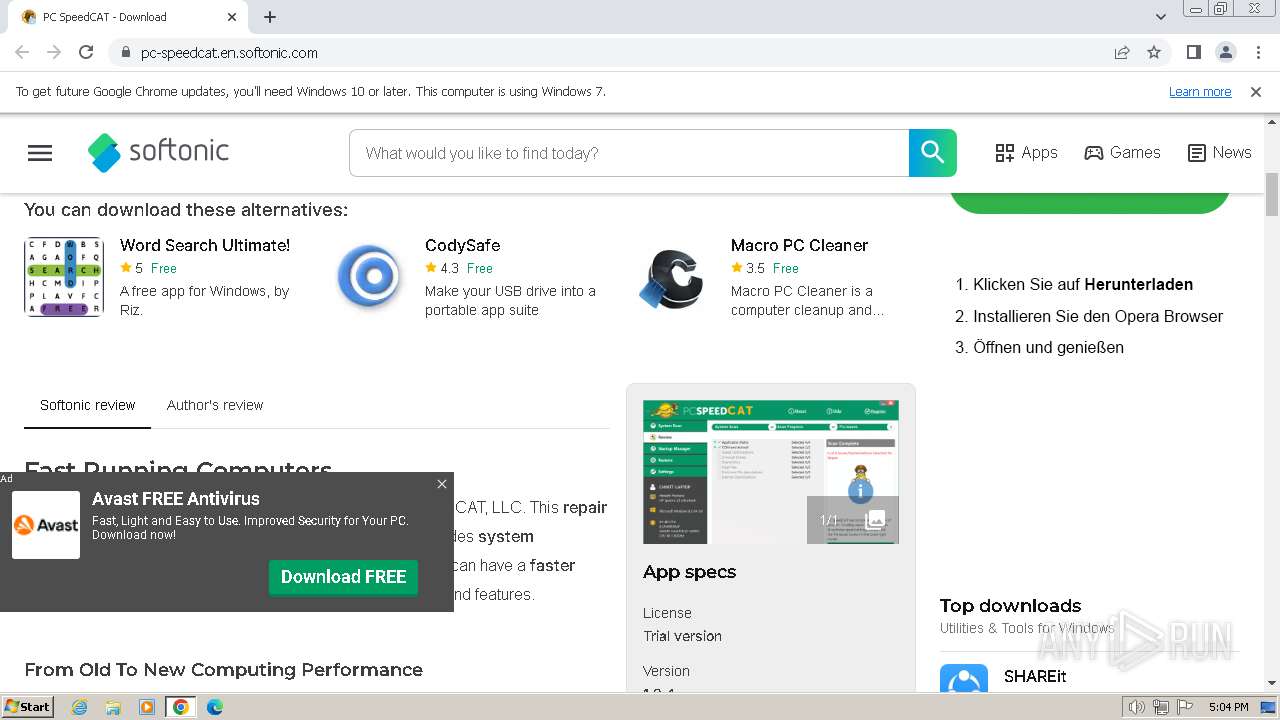Go back in browser history
Viewport: 1280px width, 720px height.
click(22, 52)
